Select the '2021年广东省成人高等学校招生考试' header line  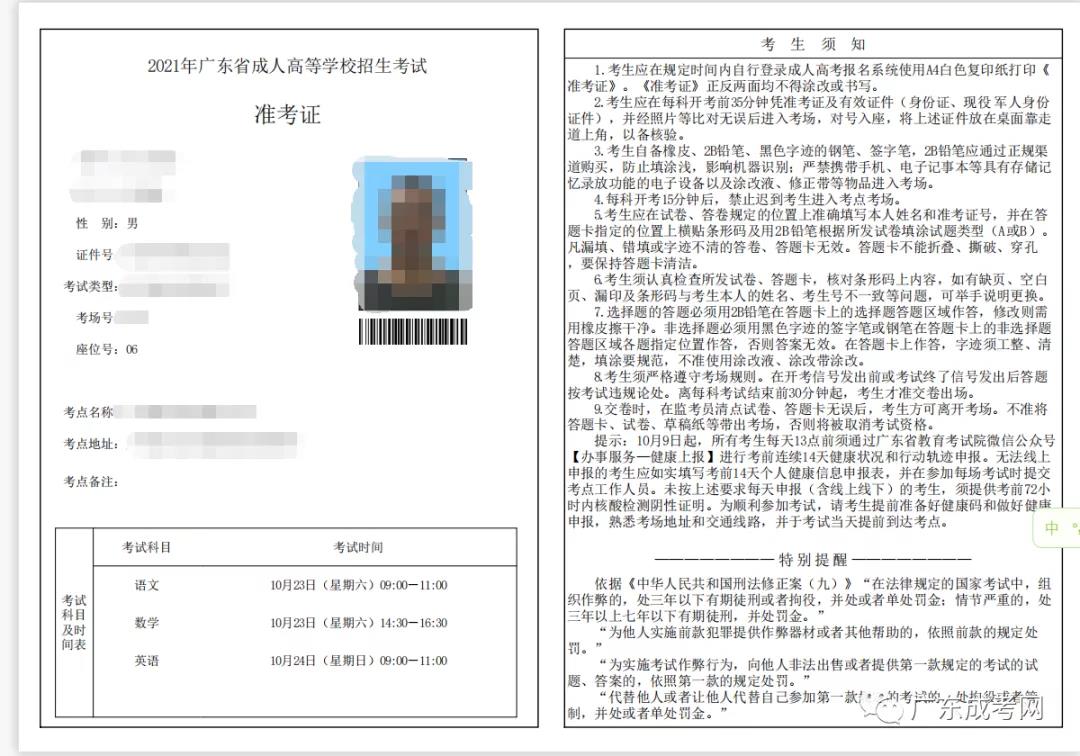click(x=287, y=66)
